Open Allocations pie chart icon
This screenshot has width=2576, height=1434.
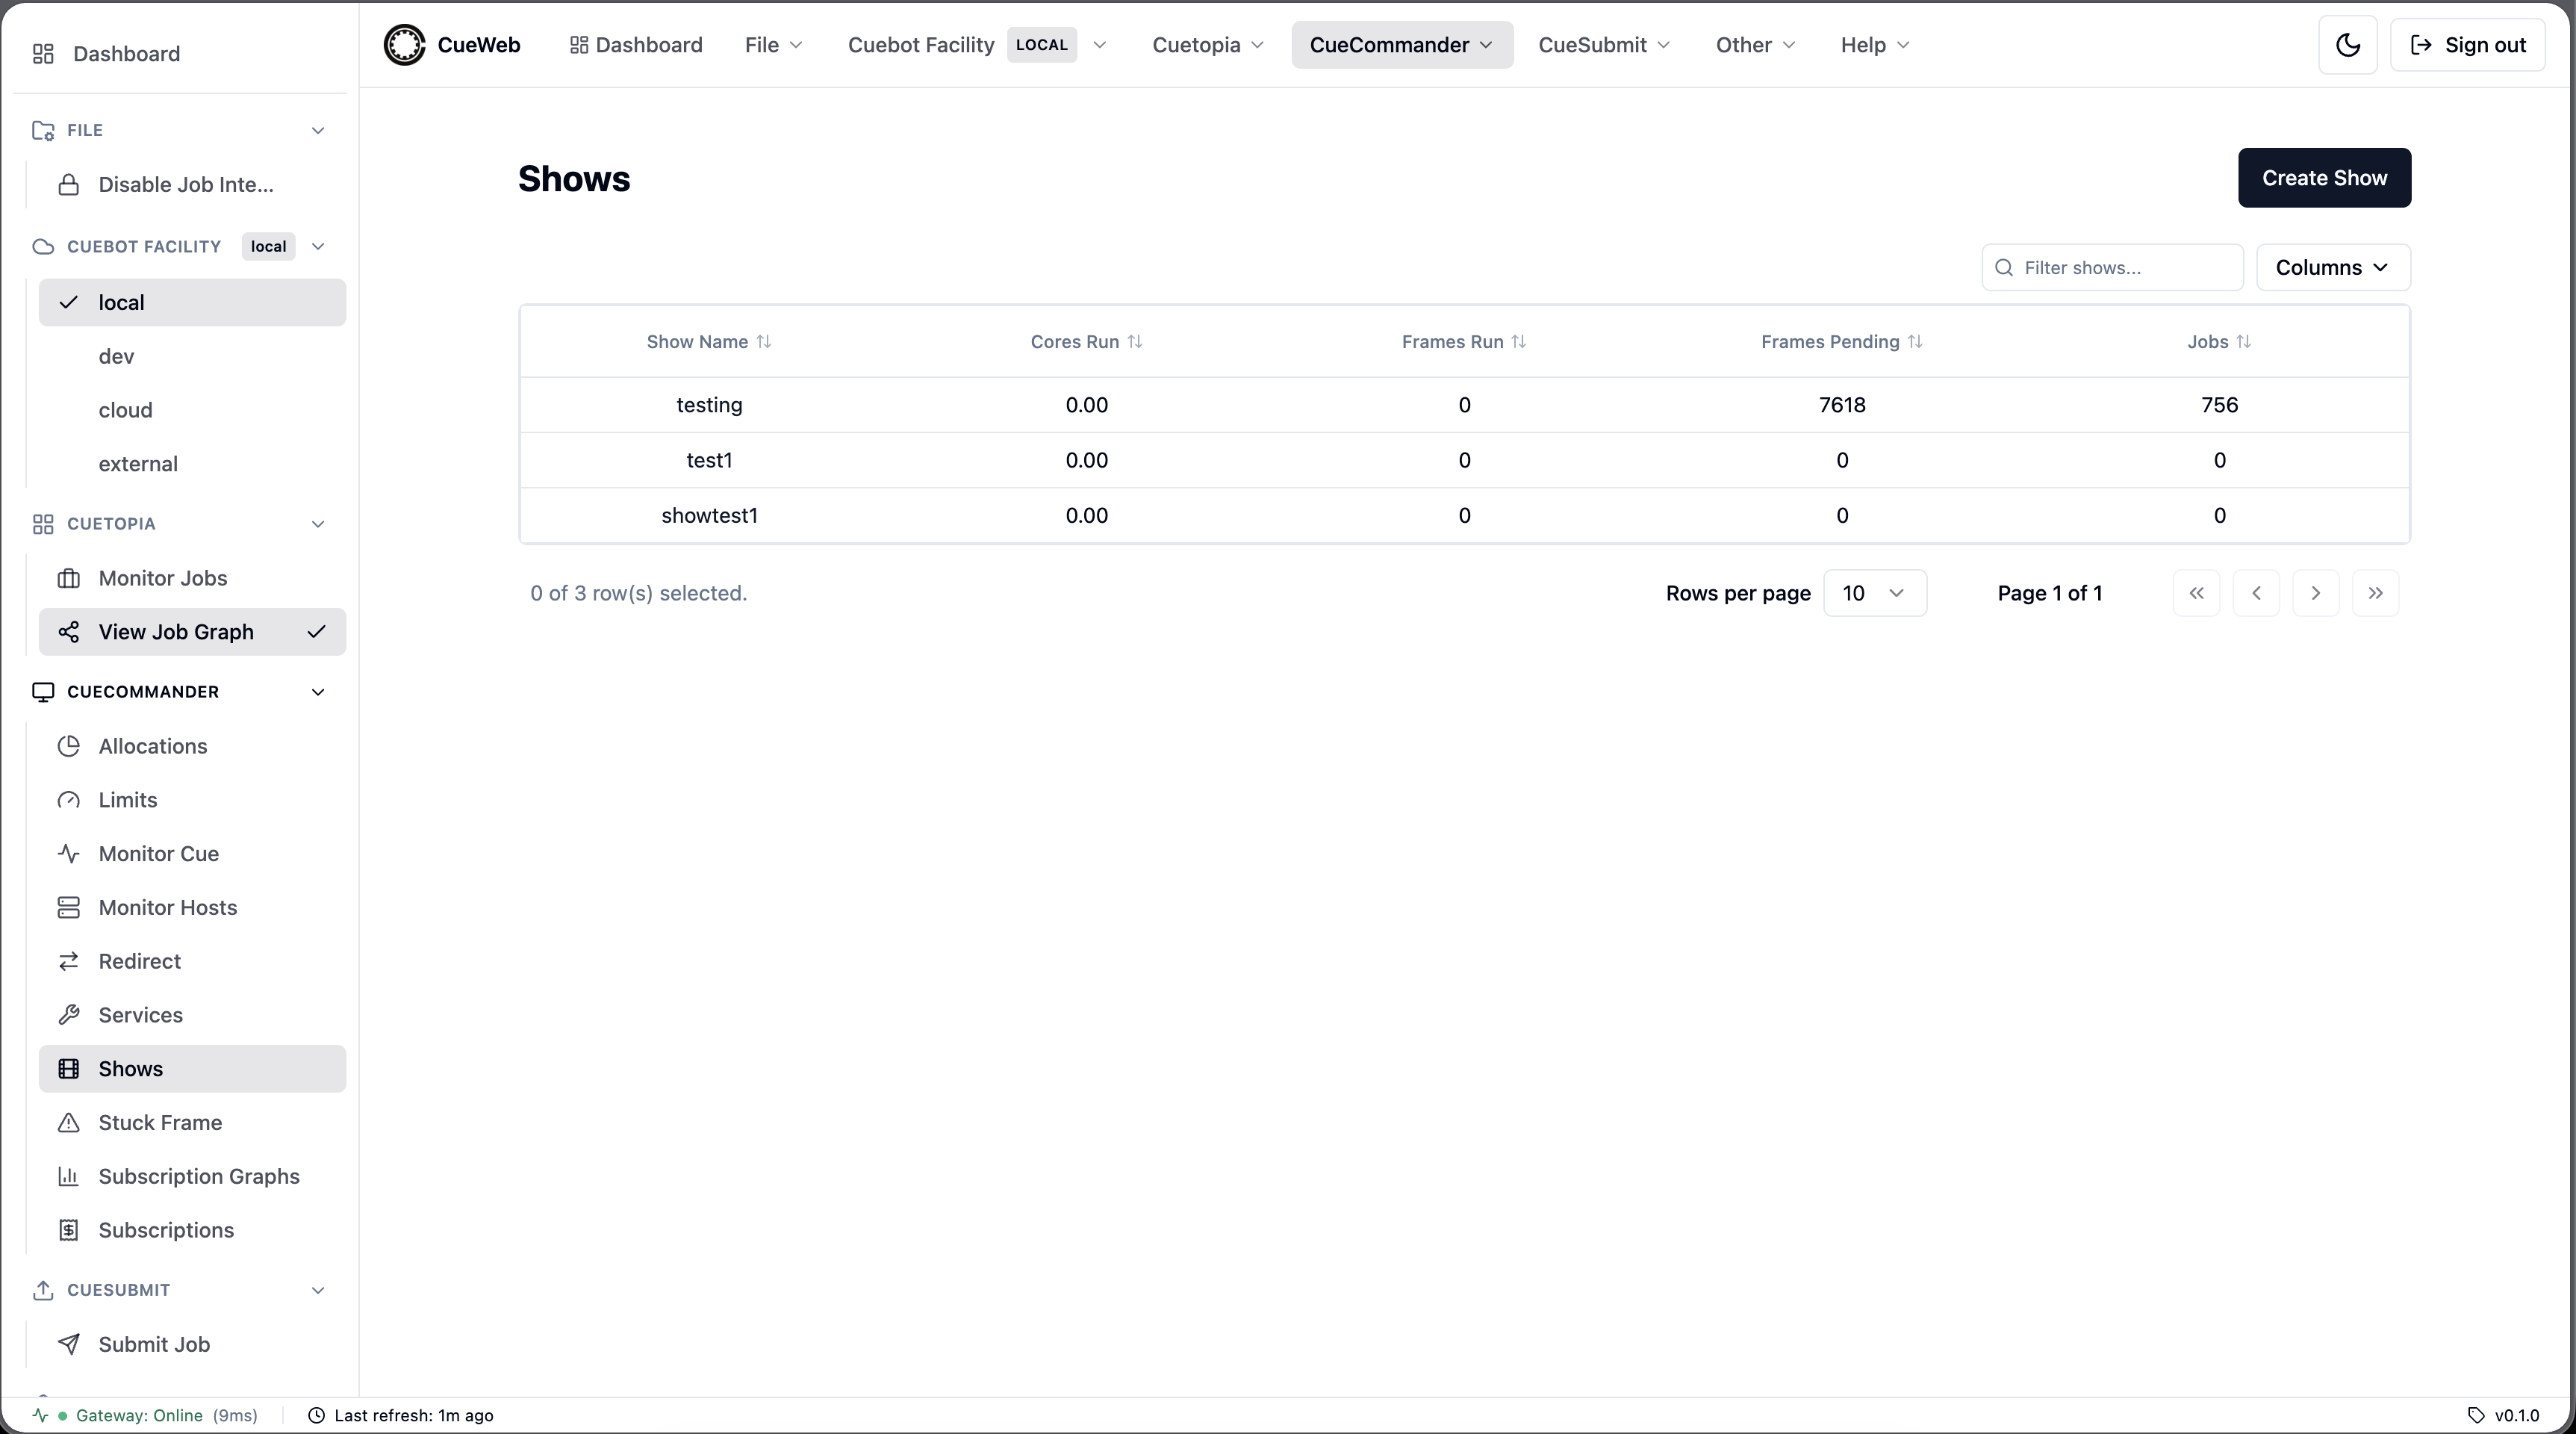68,746
